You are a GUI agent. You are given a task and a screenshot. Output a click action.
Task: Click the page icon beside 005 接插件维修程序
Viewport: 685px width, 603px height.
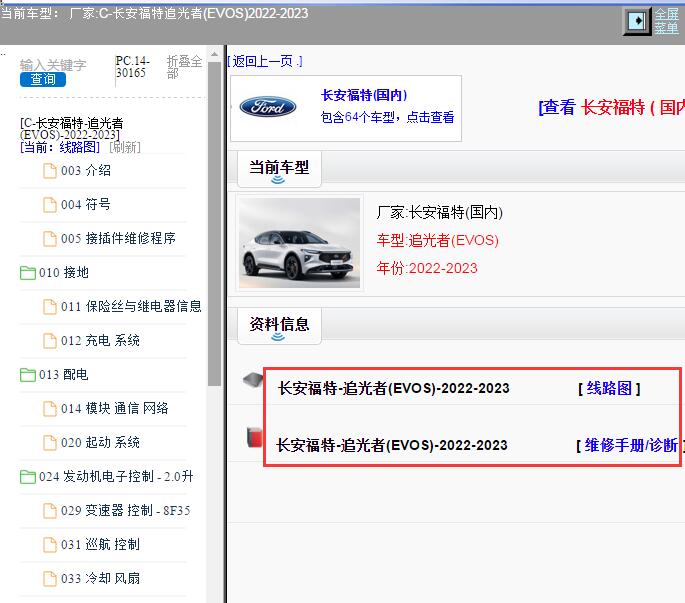point(50,239)
